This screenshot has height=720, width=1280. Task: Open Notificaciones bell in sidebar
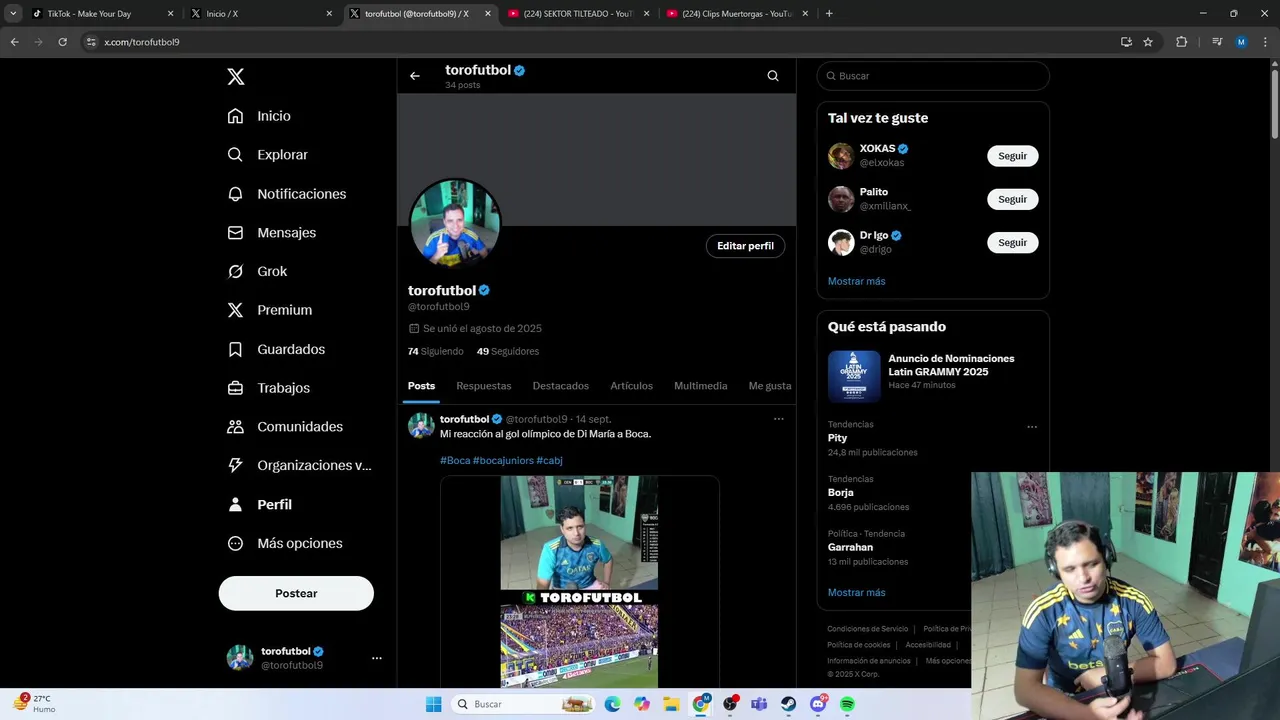[286, 194]
